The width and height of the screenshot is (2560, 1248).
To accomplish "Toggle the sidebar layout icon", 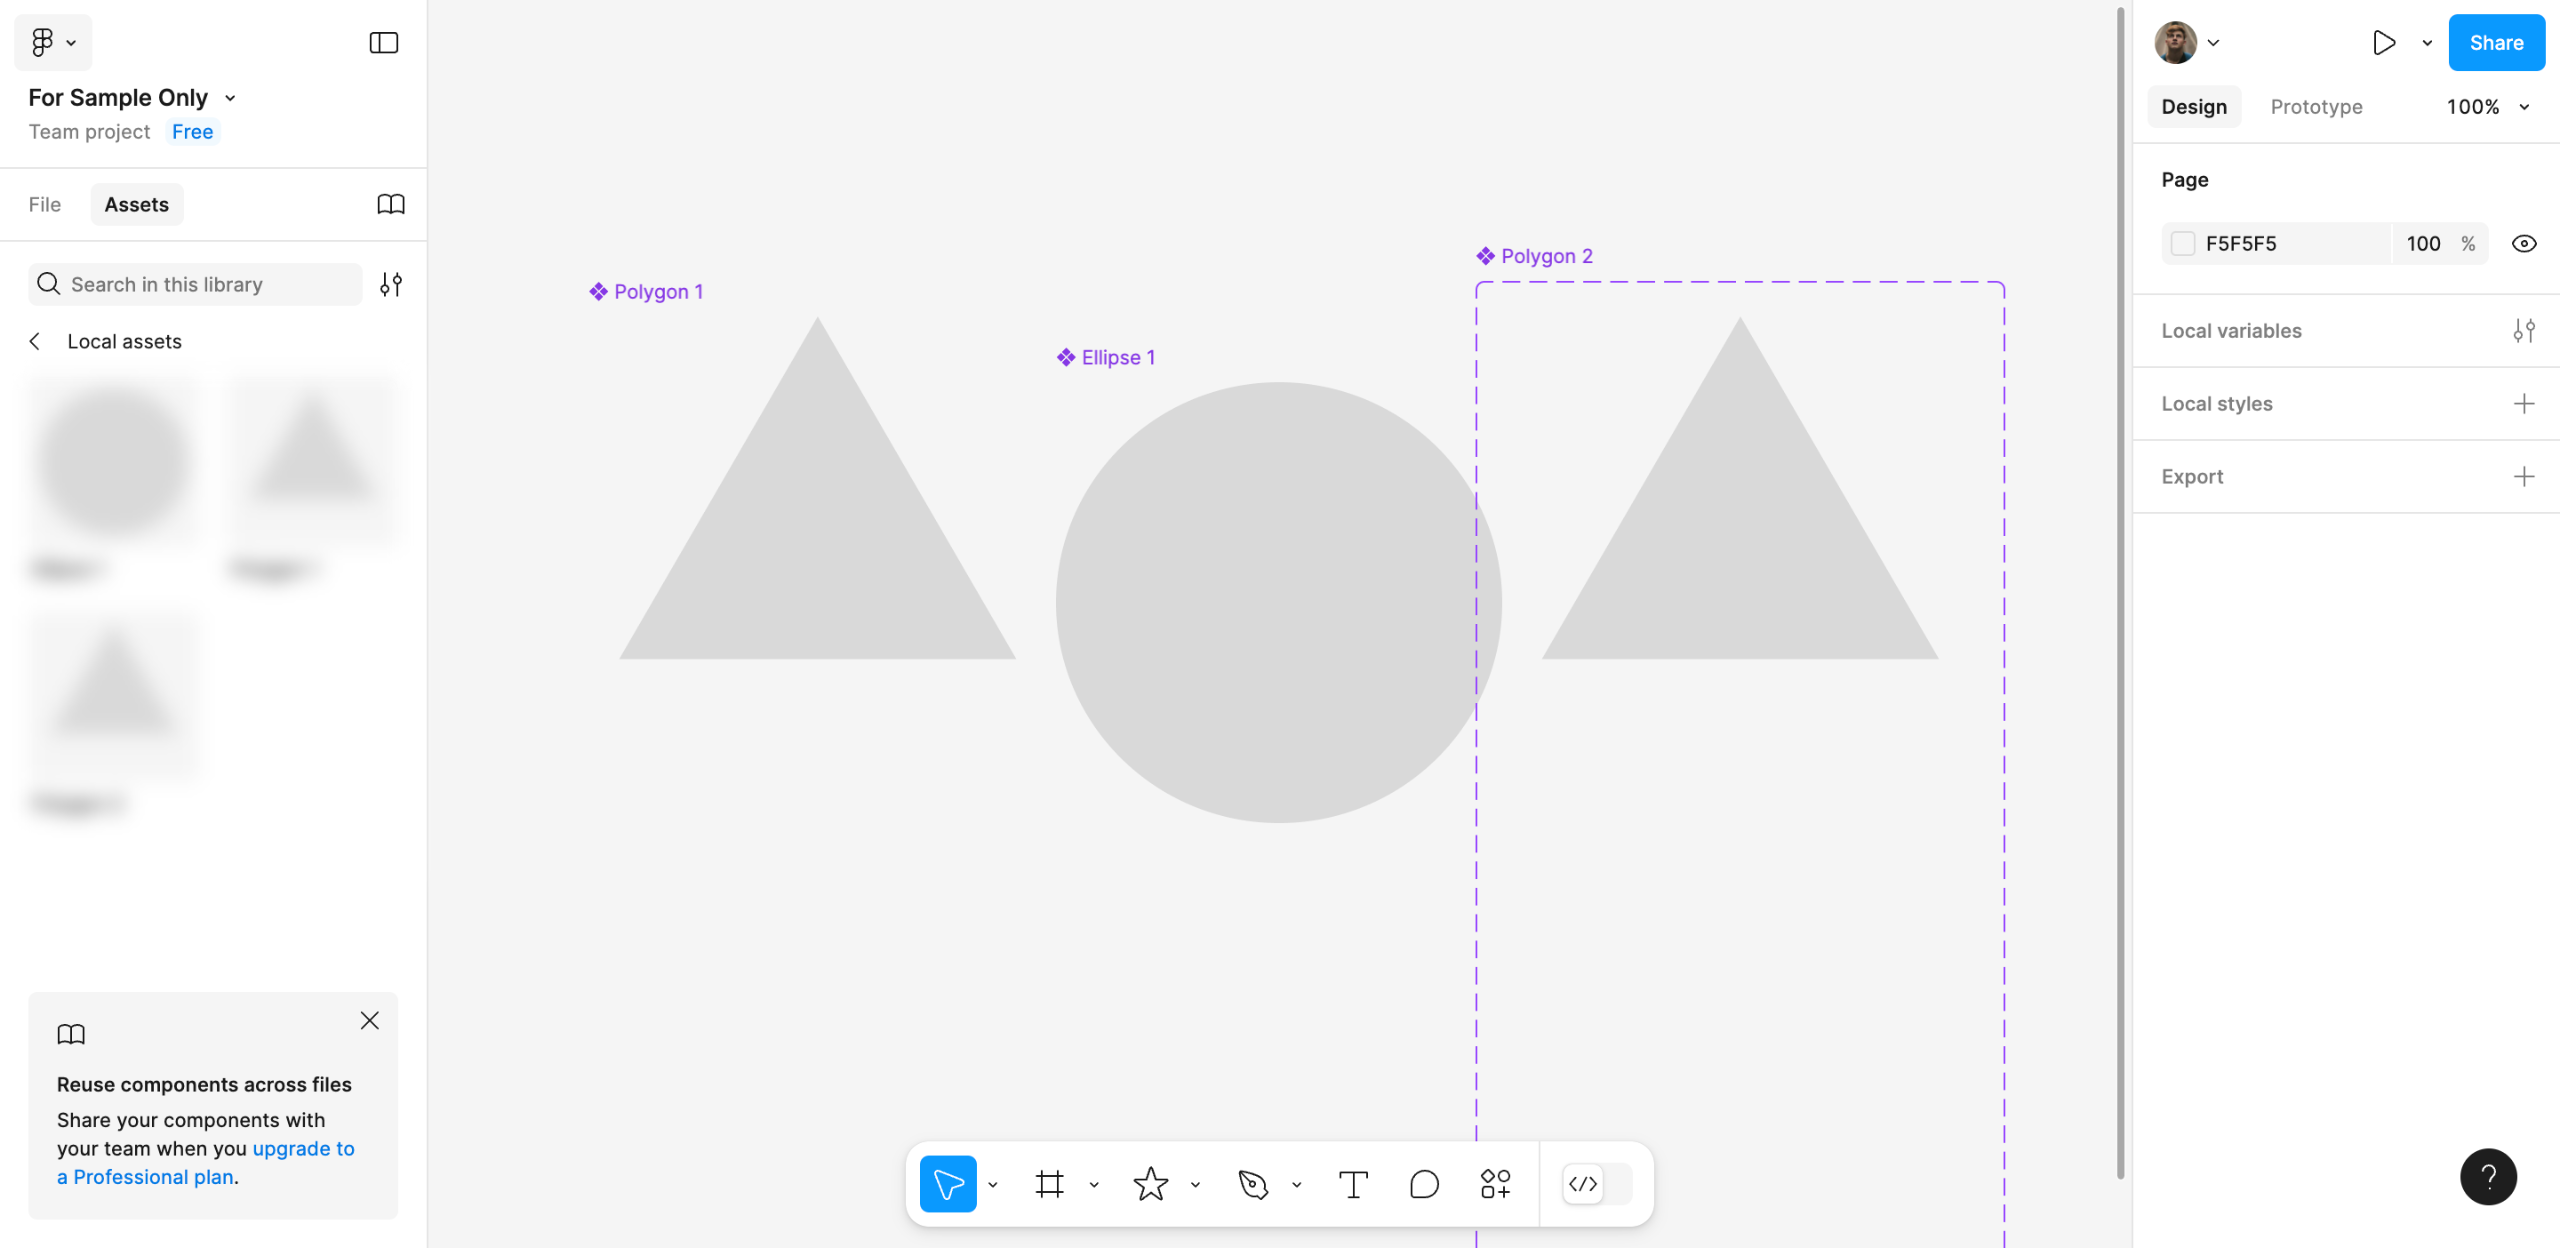I will (x=383, y=42).
